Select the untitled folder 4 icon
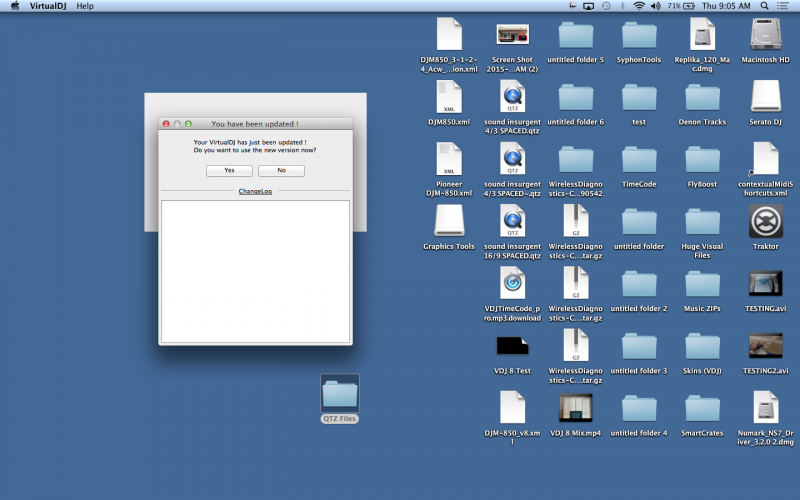The image size is (800, 500). 639,408
